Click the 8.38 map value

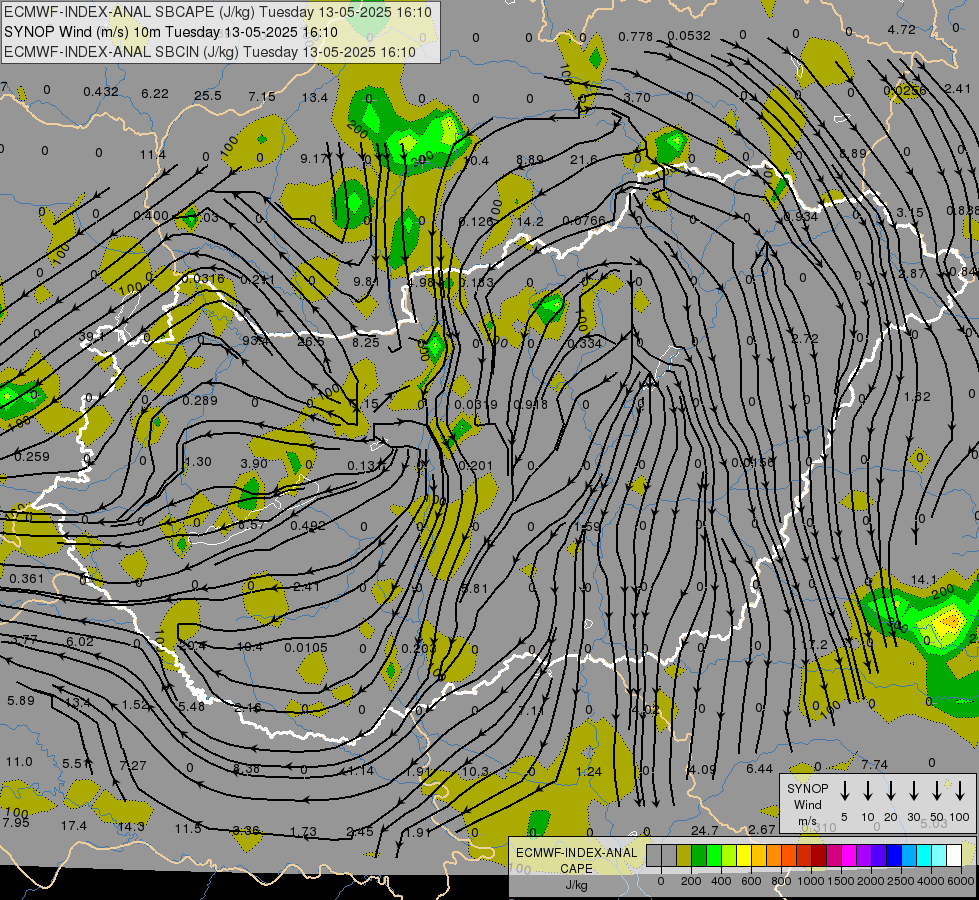coord(247,769)
